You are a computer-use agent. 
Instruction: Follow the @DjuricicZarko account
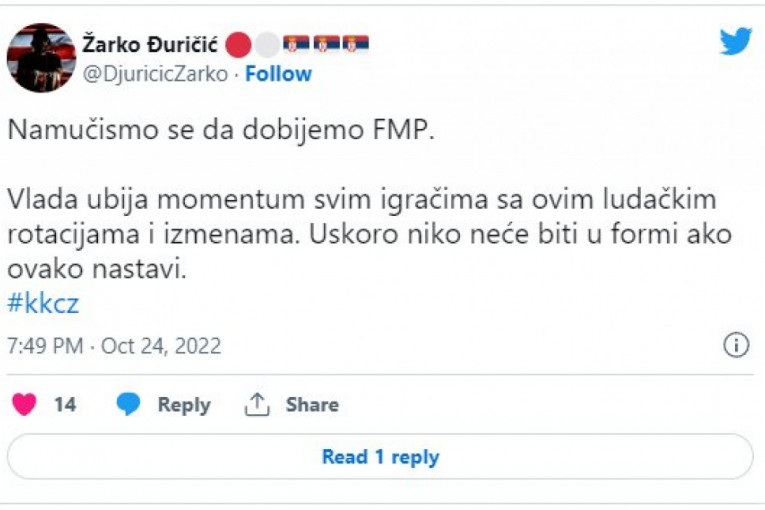click(278, 74)
